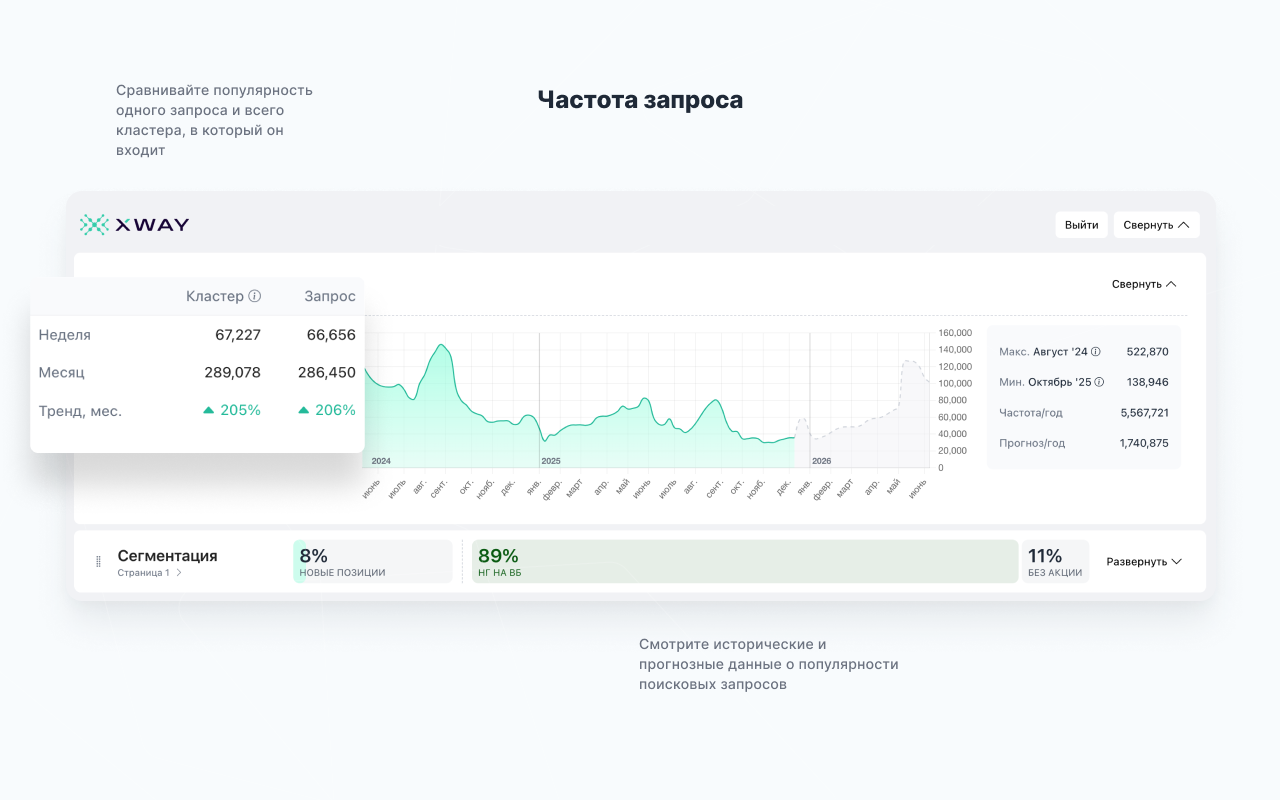The height and width of the screenshot is (800, 1280).
Task: Expand the Сегментация section with Развернуть
Action: tap(1143, 561)
